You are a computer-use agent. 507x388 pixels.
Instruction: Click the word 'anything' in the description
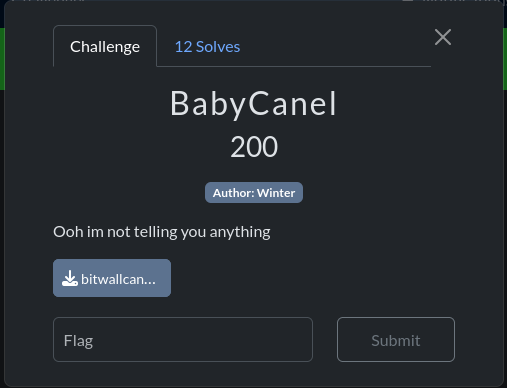[240, 233]
